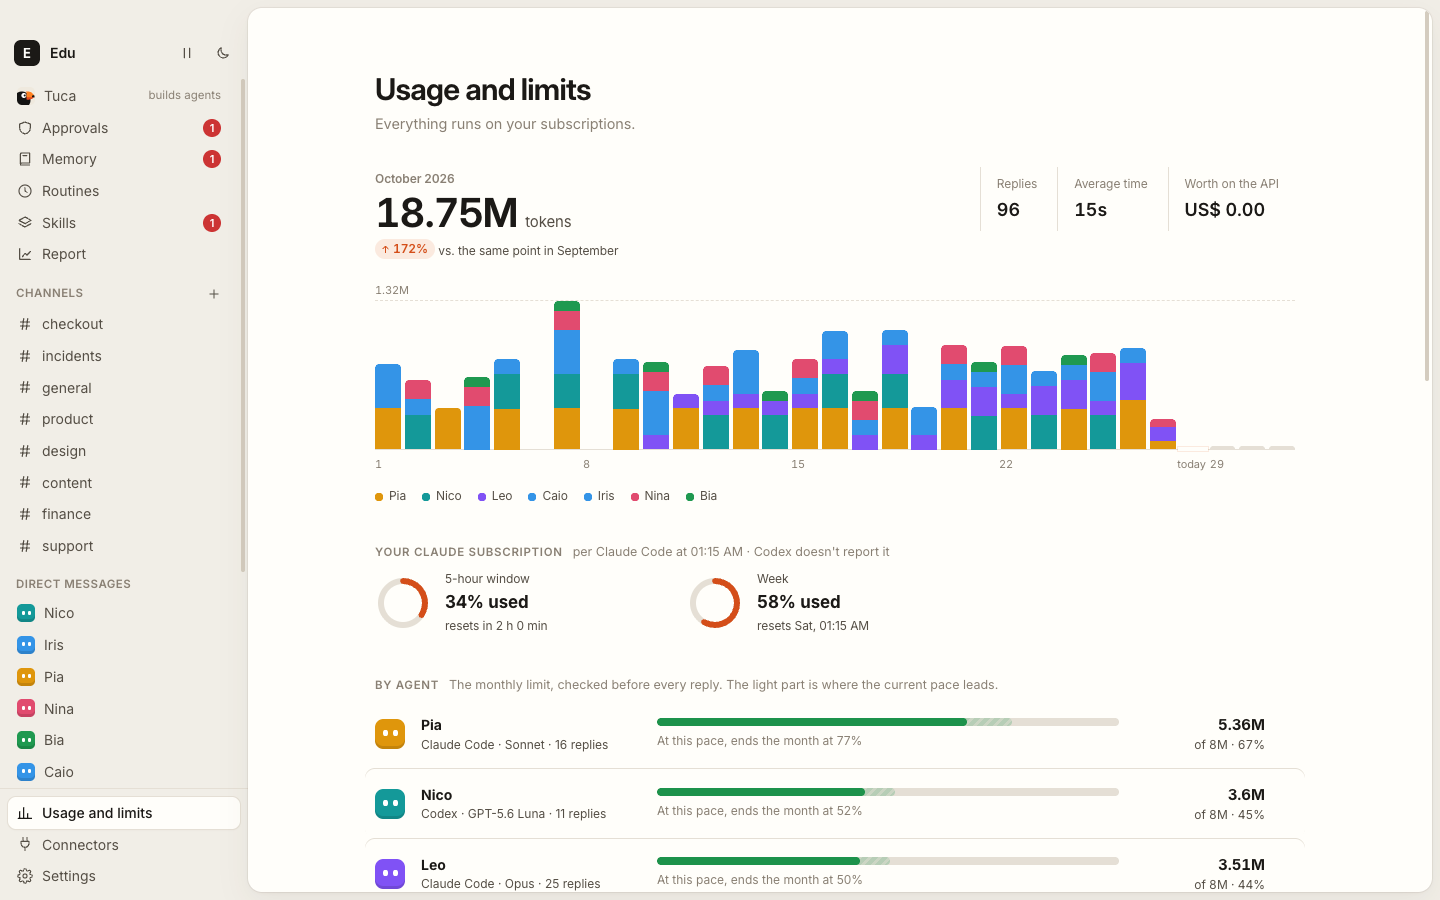Click the Pia legend swatch under chart
This screenshot has height=900, width=1440.
tap(379, 497)
